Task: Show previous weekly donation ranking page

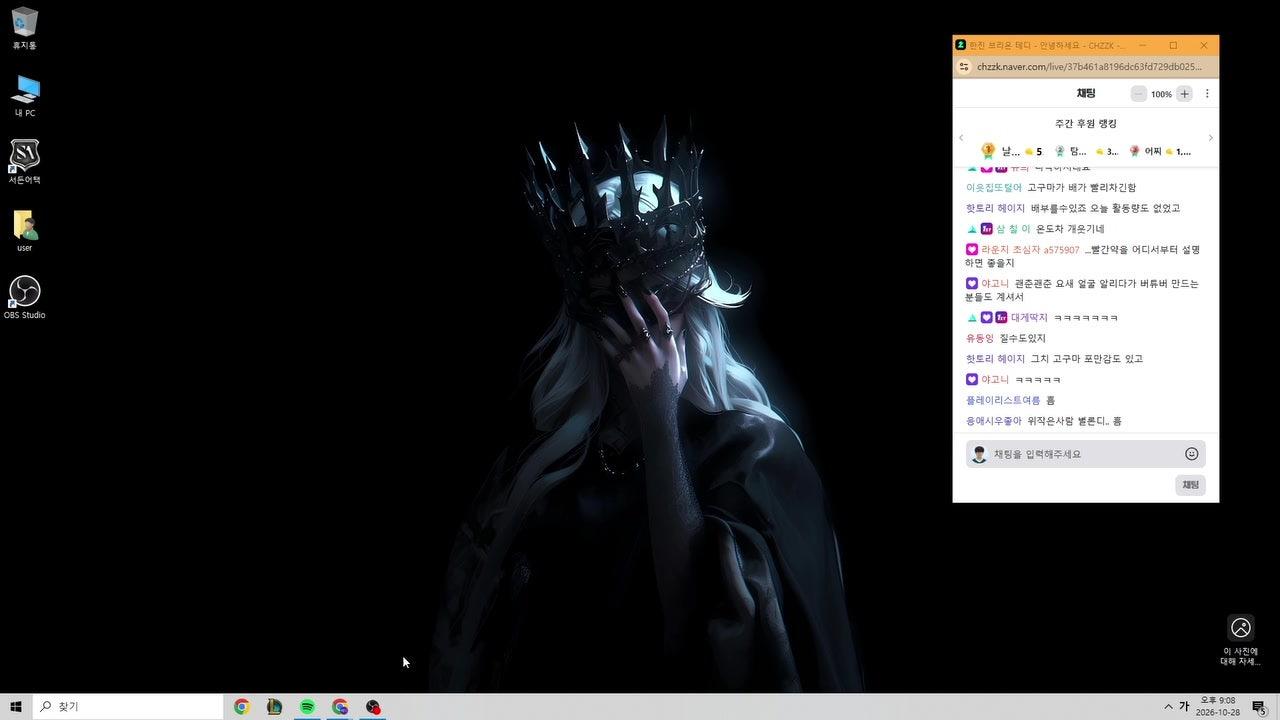Action: pos(961,138)
